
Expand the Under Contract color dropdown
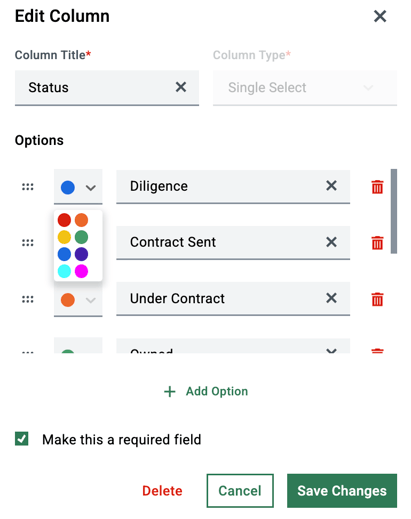(78, 299)
